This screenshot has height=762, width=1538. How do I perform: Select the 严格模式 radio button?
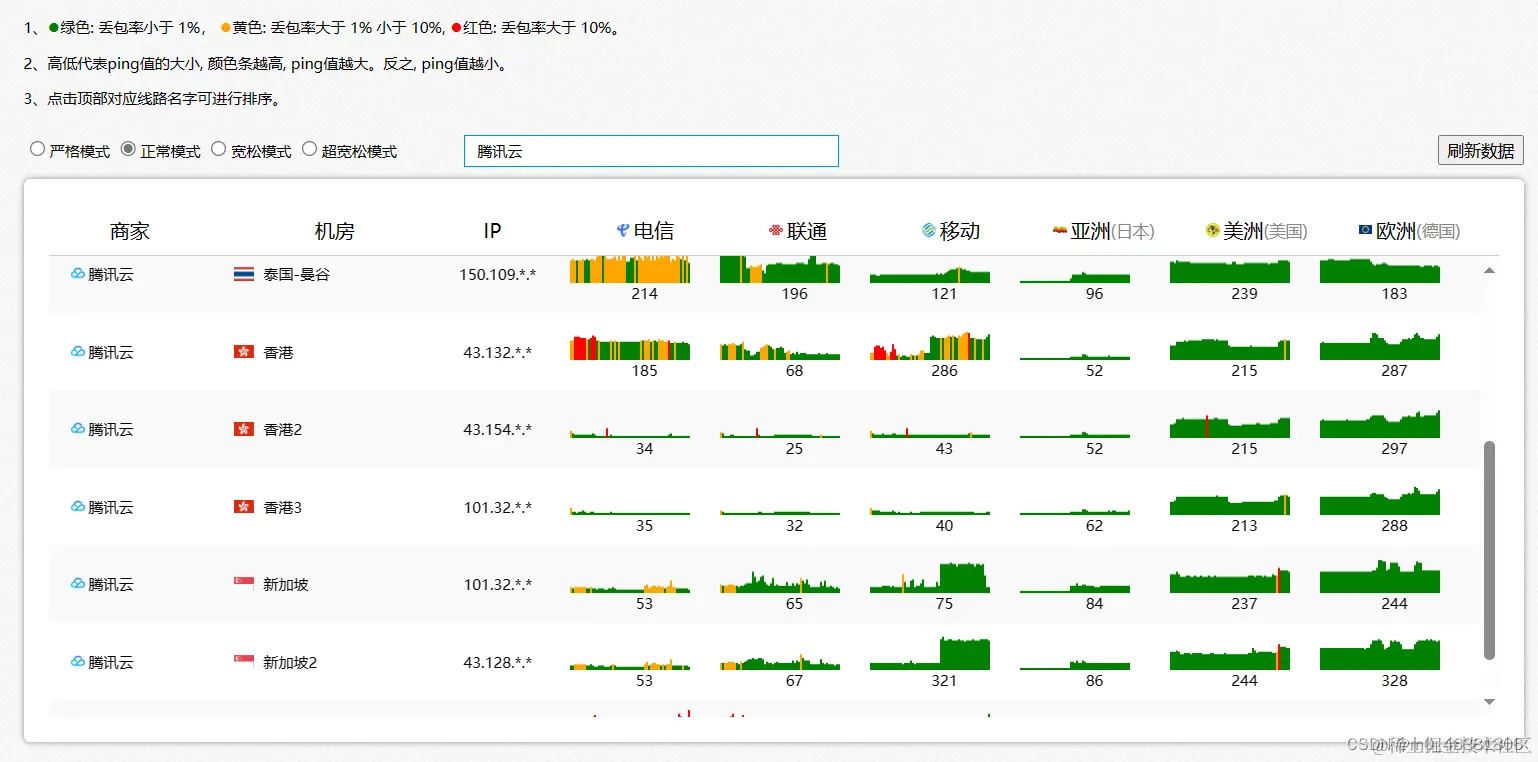click(38, 149)
